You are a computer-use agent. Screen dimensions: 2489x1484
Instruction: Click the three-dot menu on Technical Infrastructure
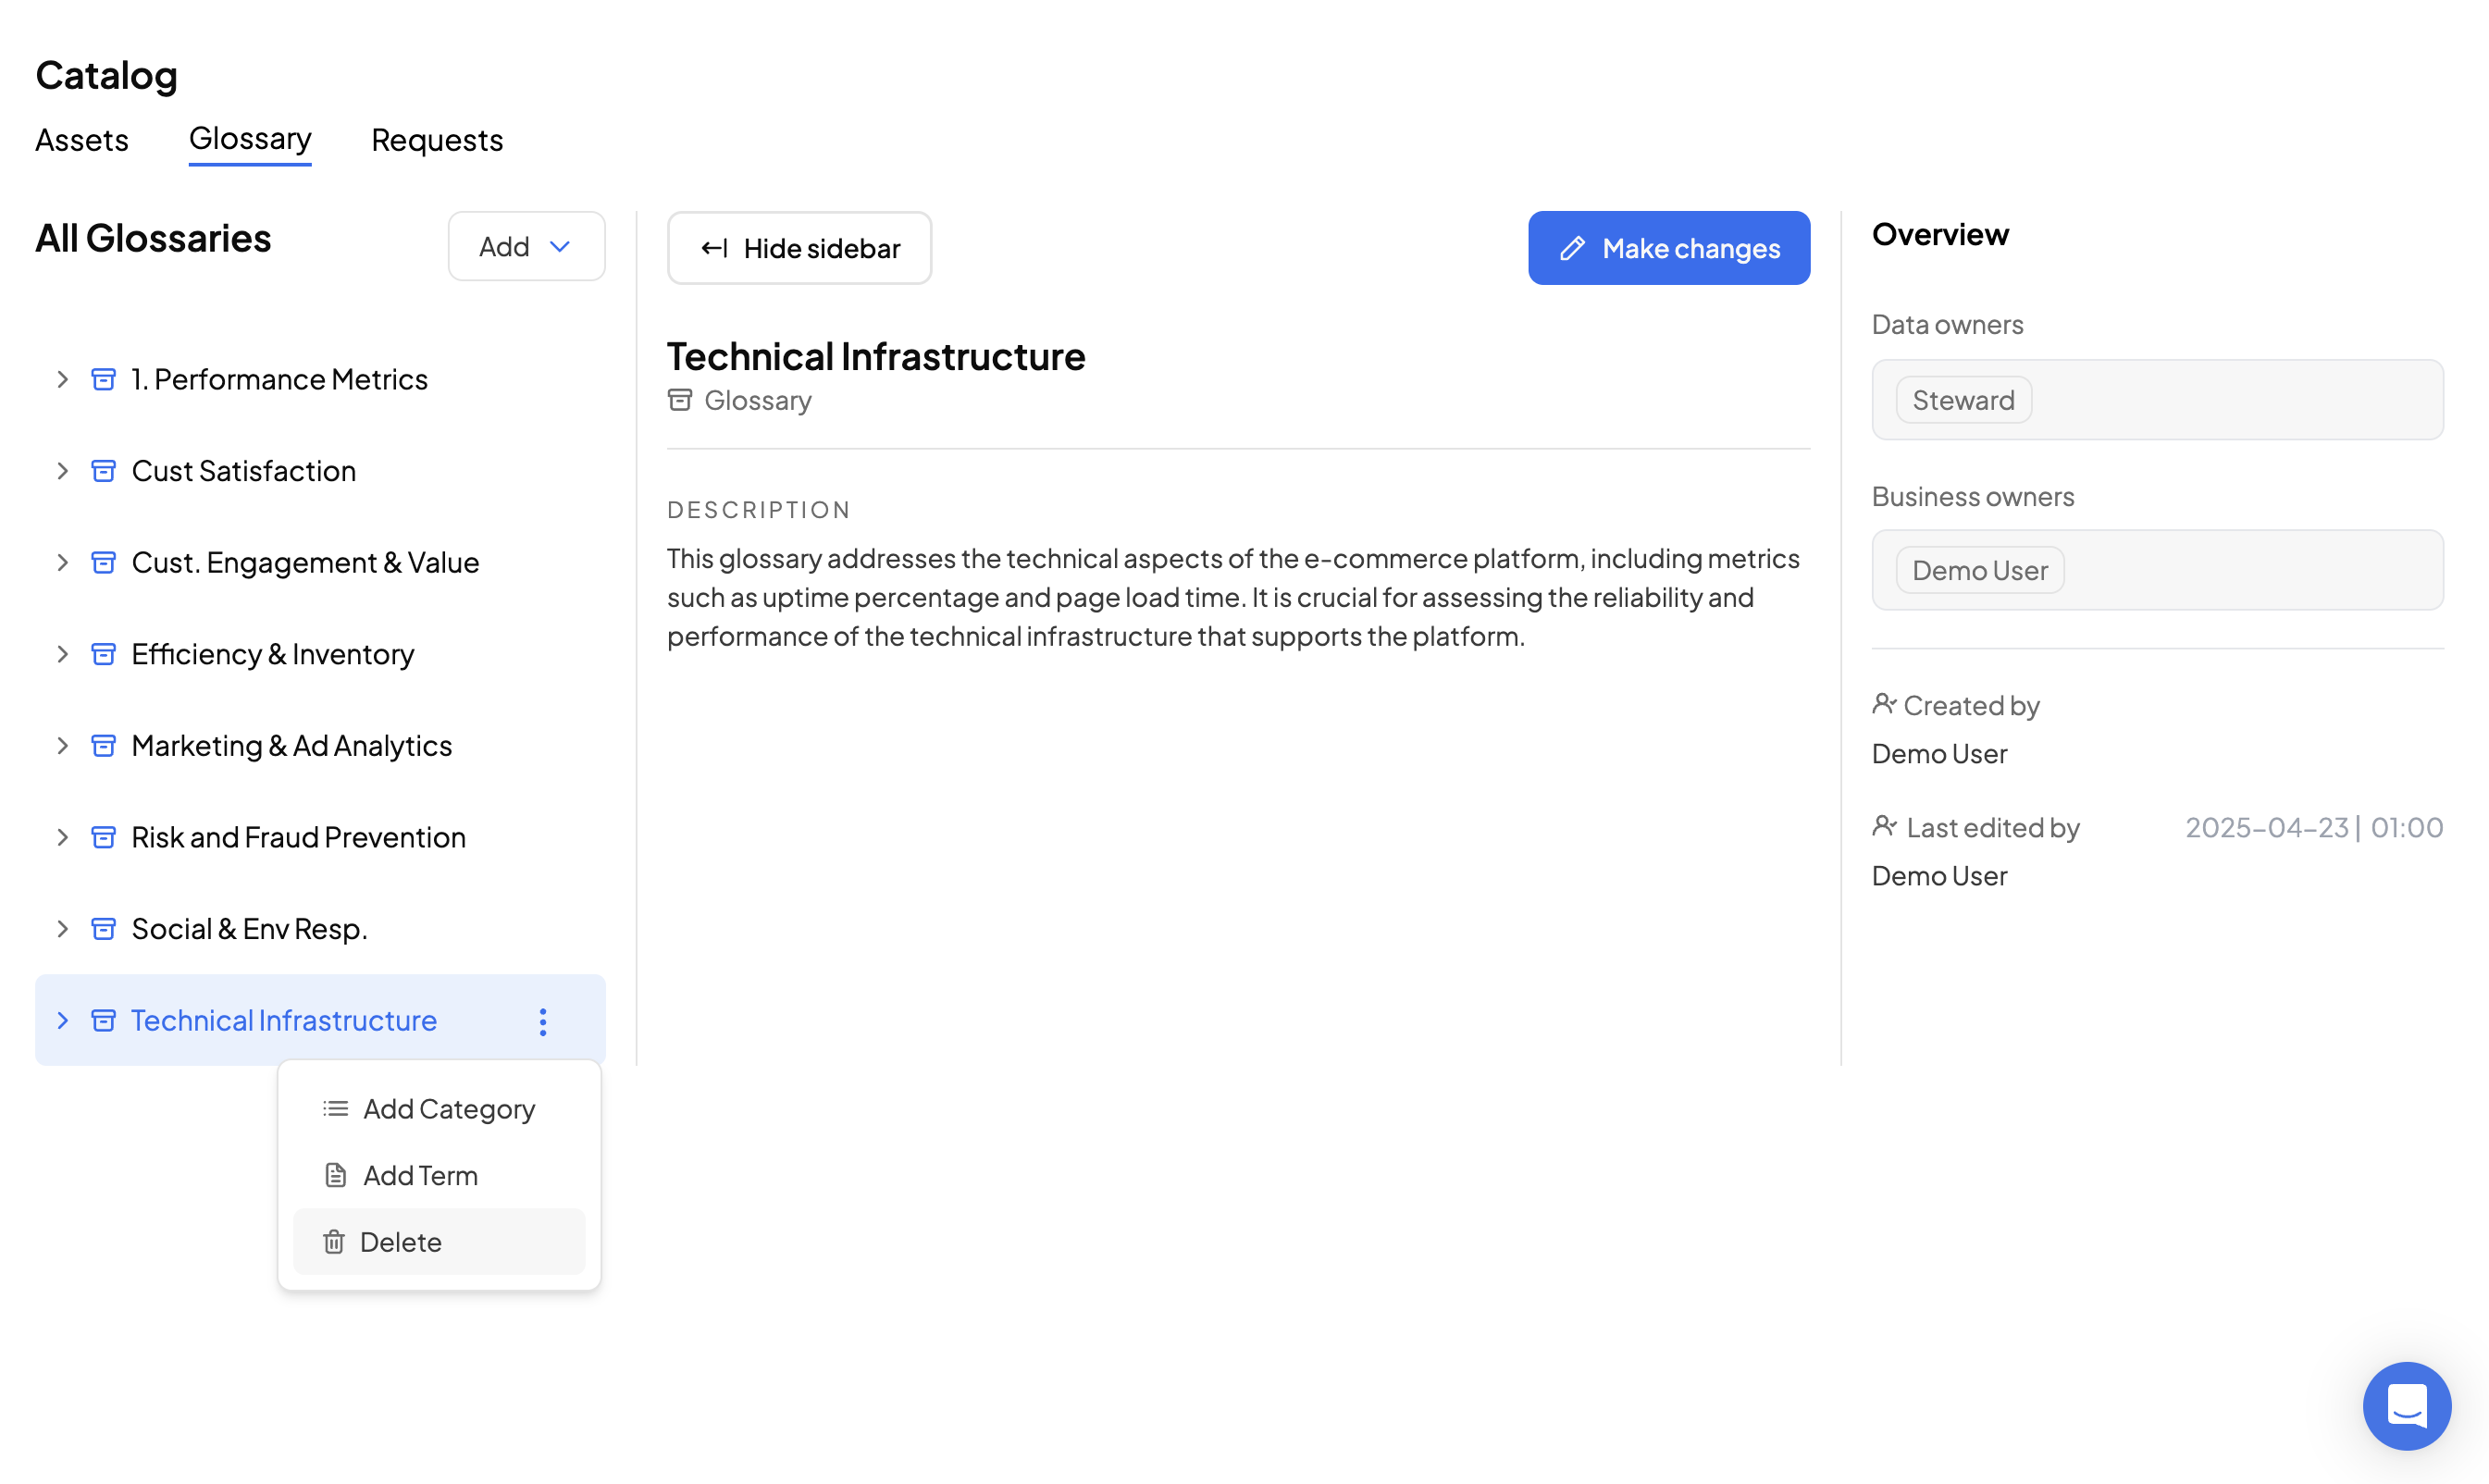pyautogui.click(x=543, y=1021)
